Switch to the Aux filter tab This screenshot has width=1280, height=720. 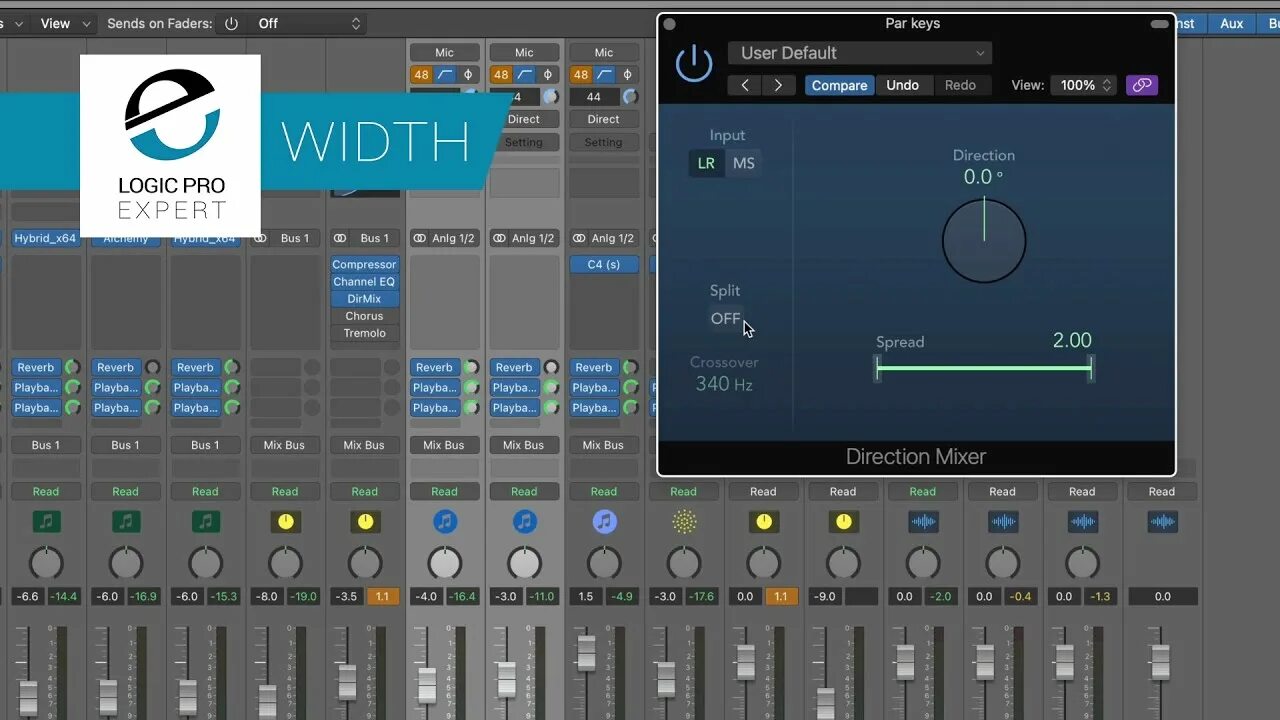coord(1232,23)
